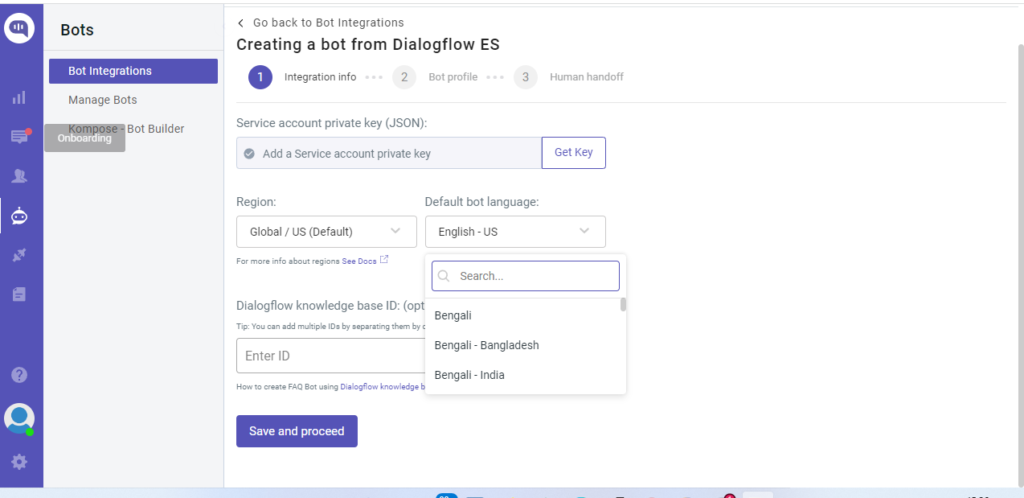Choose Bengali - Bangladesh option
The width and height of the screenshot is (1024, 498).
coord(524,345)
